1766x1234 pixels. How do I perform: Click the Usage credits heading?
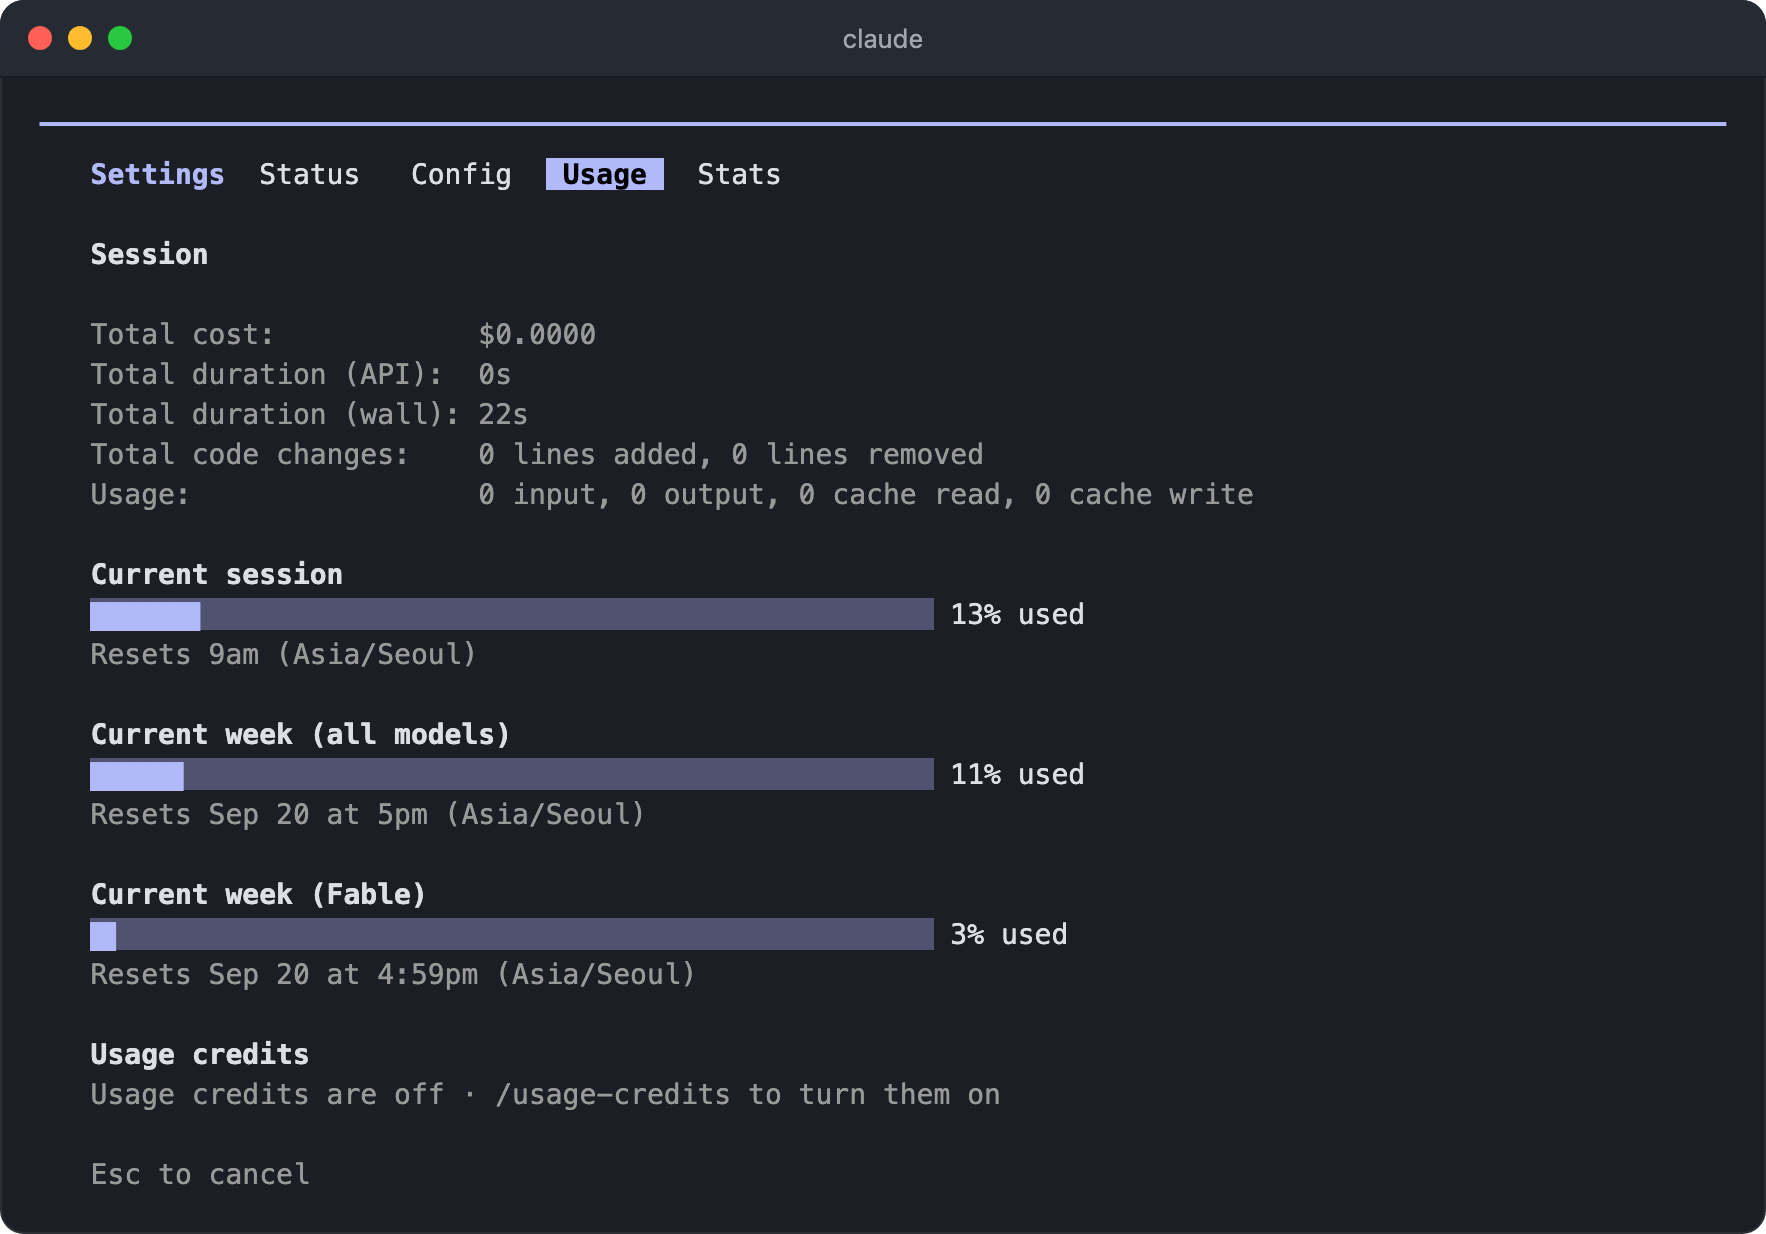click(x=200, y=1054)
